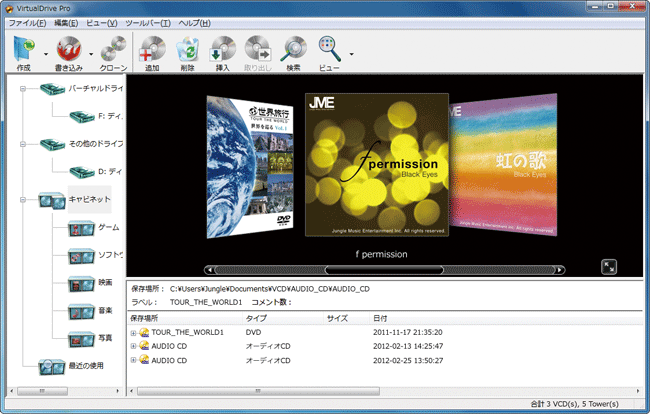Click the TOUR_THE_WORLD1 disc icon in list
The image size is (650, 414).
(x=144, y=332)
